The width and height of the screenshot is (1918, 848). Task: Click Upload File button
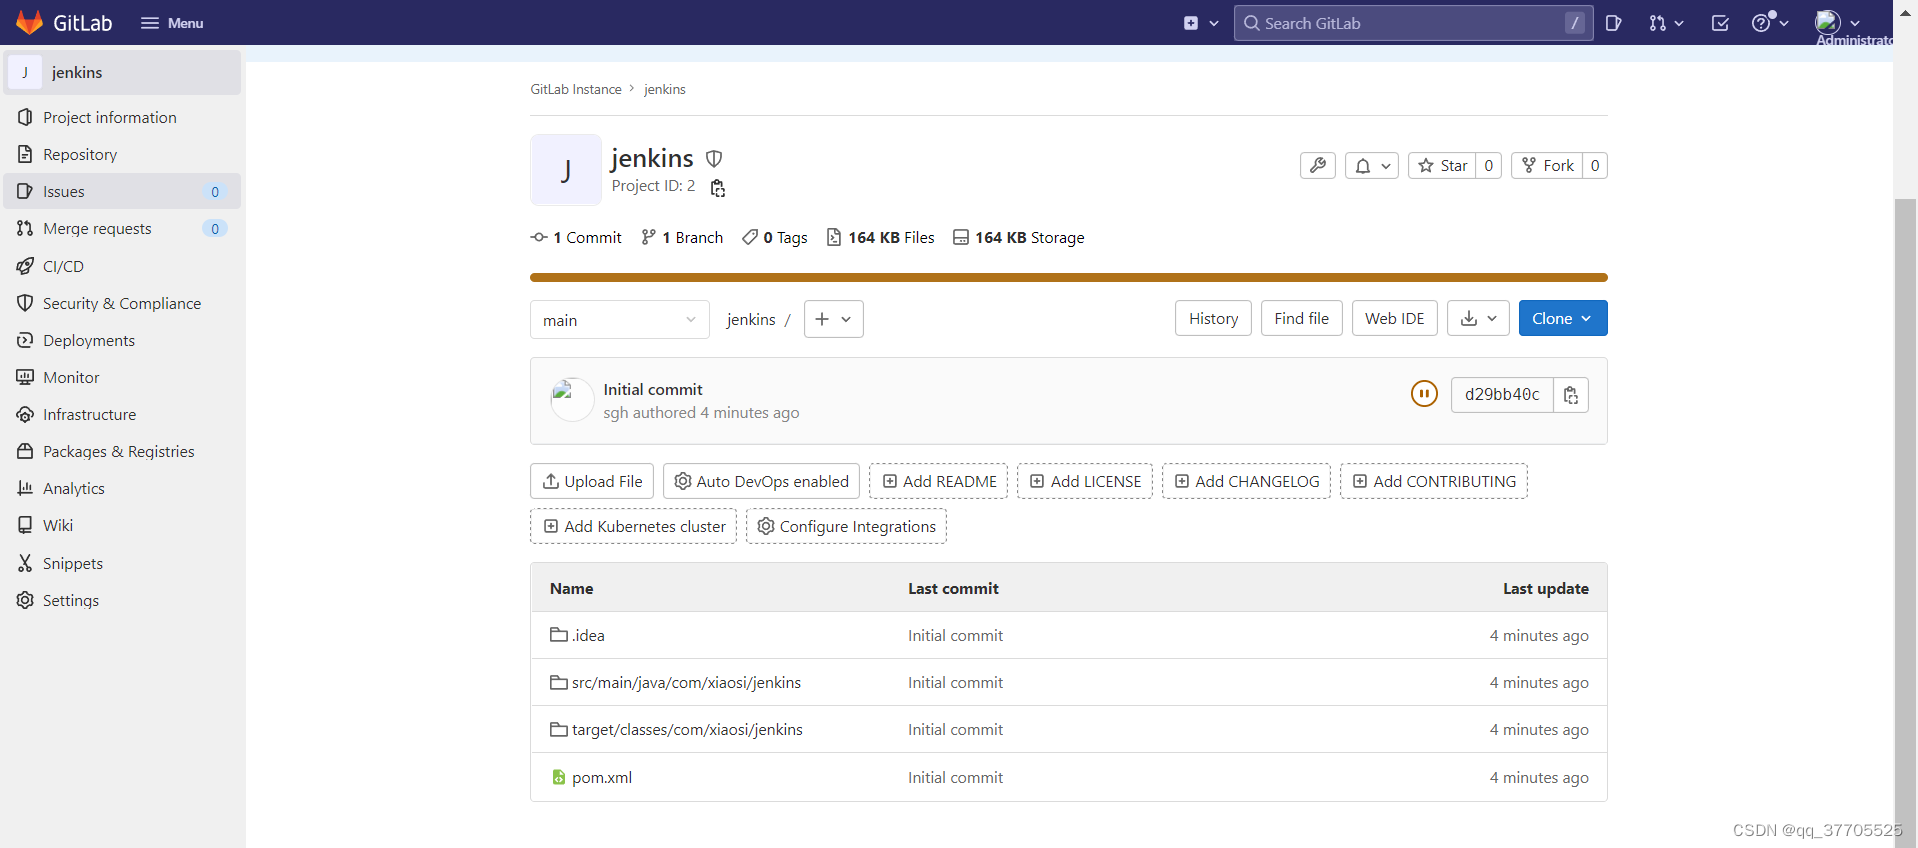pyautogui.click(x=592, y=481)
